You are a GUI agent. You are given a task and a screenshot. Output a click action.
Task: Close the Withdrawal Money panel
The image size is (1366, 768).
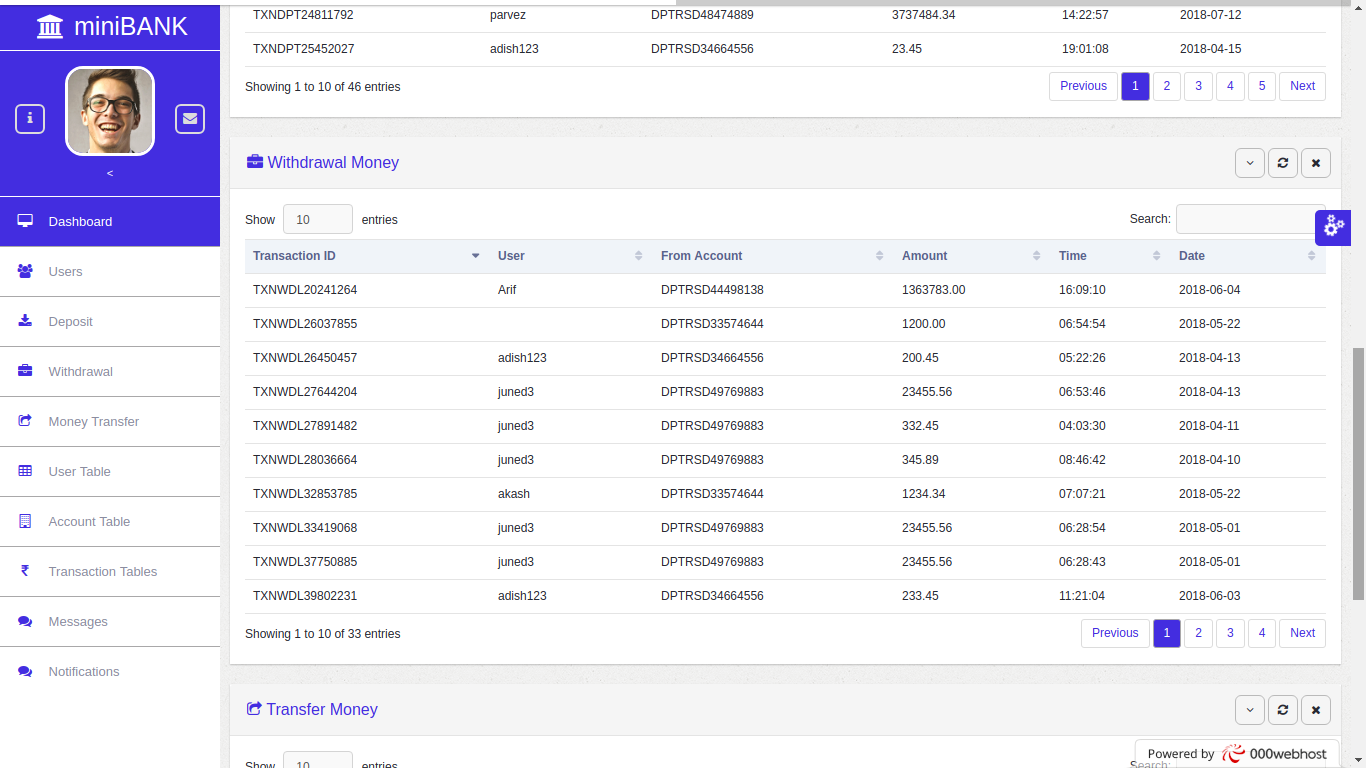tap(1316, 163)
